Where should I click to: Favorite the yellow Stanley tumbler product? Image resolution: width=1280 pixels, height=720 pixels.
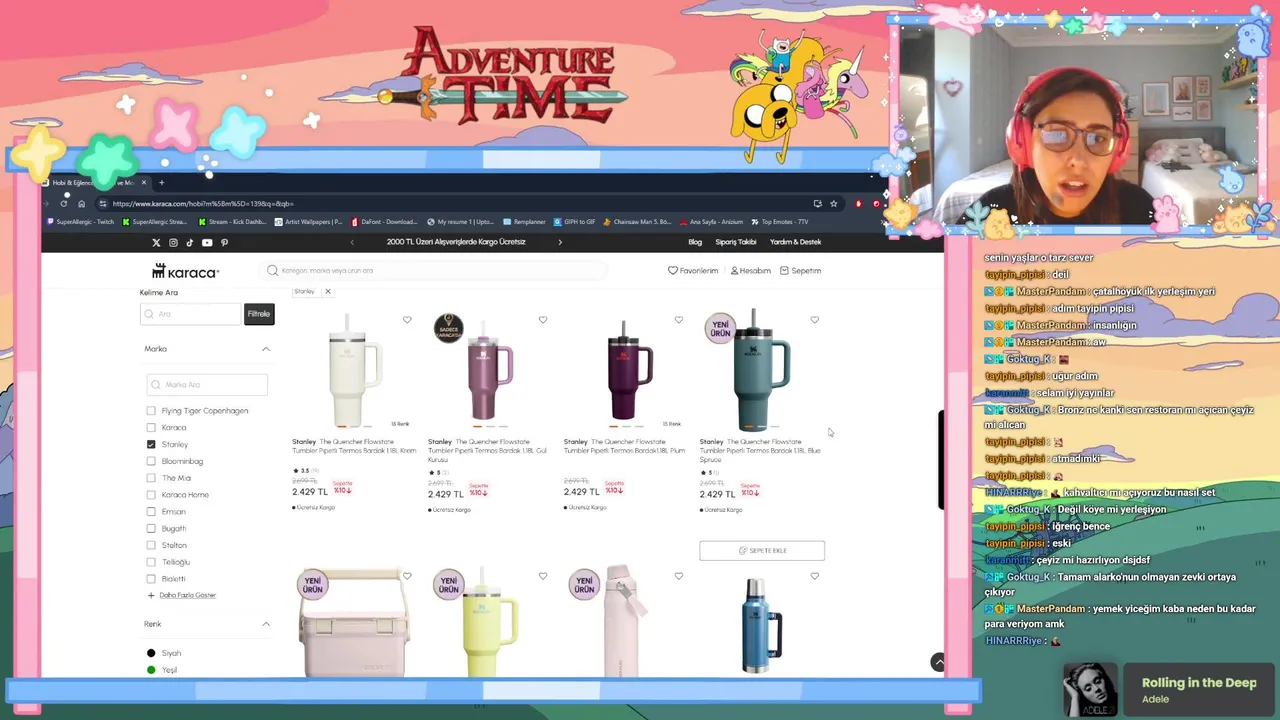[543, 576]
